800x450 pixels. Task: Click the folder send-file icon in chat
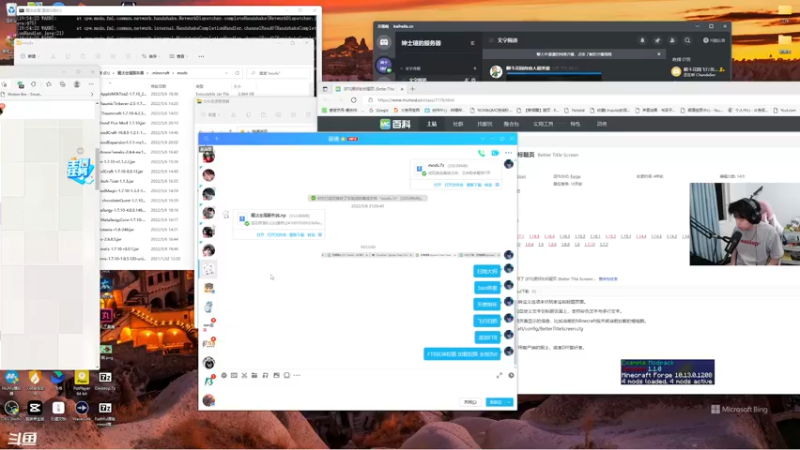(254, 375)
